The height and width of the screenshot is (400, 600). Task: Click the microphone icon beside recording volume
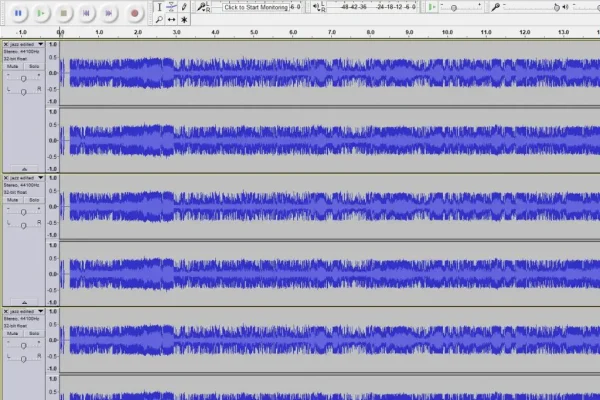496,7
